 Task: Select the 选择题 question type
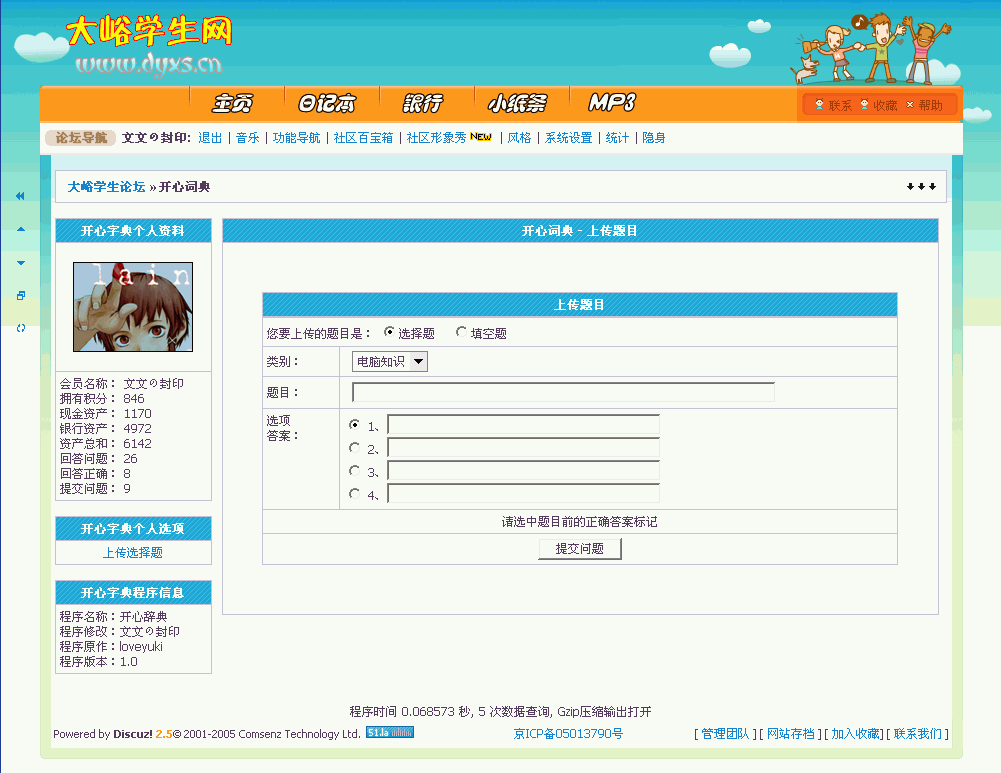[x=388, y=332]
